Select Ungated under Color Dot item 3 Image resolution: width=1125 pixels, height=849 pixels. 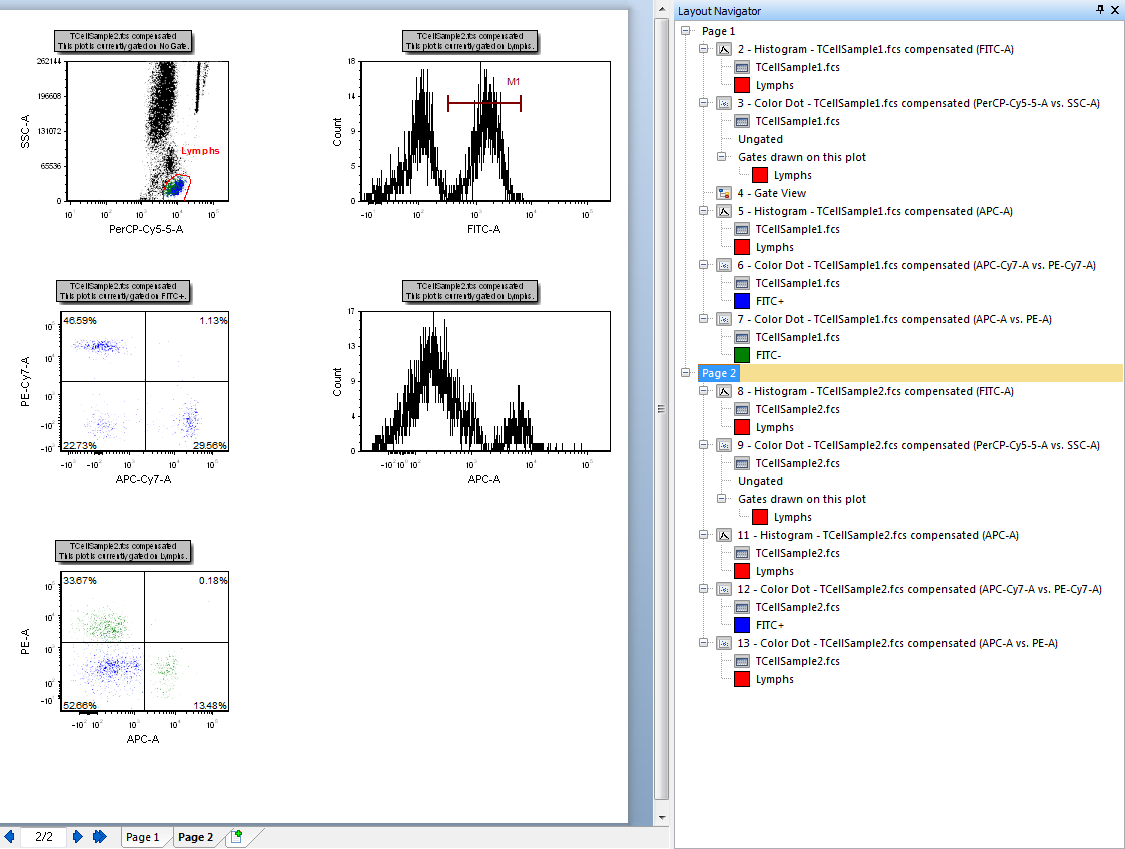pyautogui.click(x=760, y=139)
